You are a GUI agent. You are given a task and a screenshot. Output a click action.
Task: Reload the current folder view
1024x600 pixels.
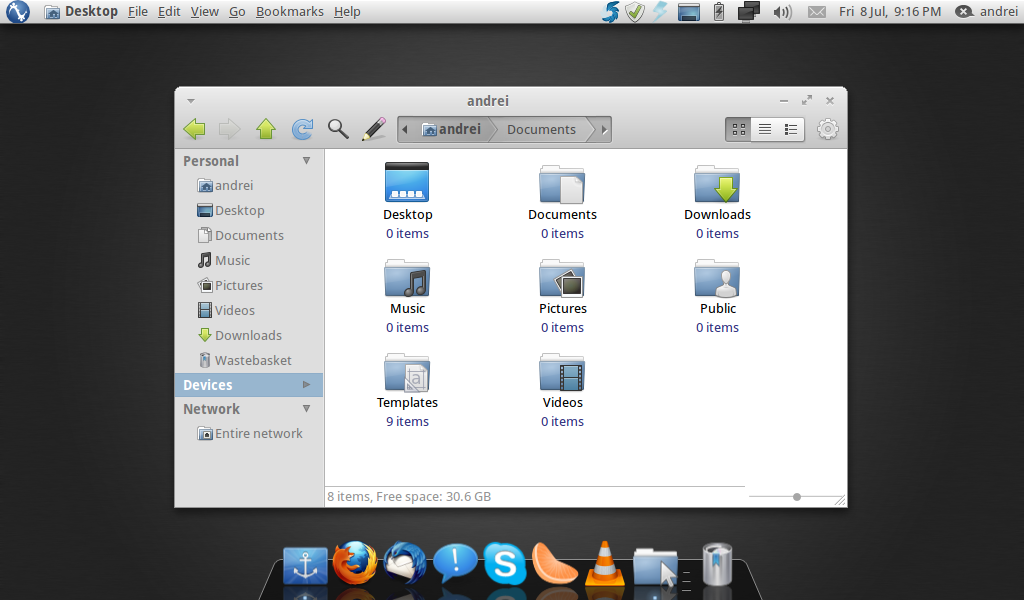point(302,129)
